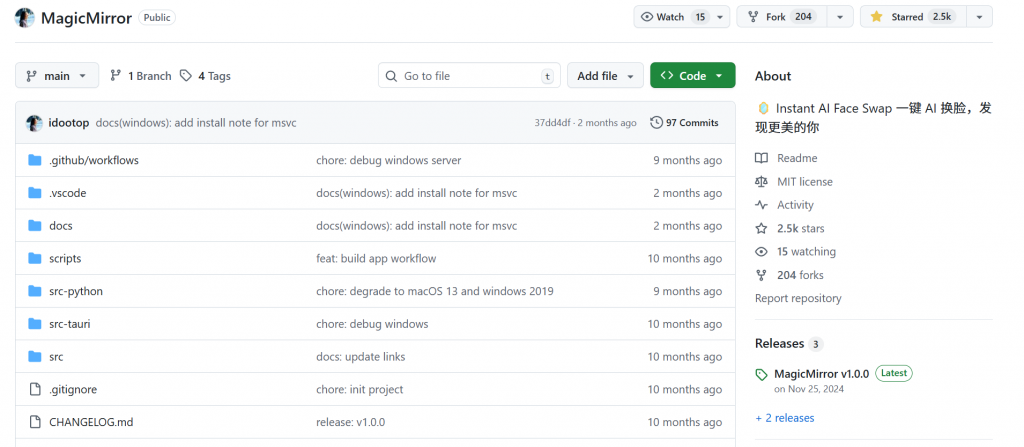Click the Readme book icon in About
The image size is (1024, 447).
click(762, 158)
